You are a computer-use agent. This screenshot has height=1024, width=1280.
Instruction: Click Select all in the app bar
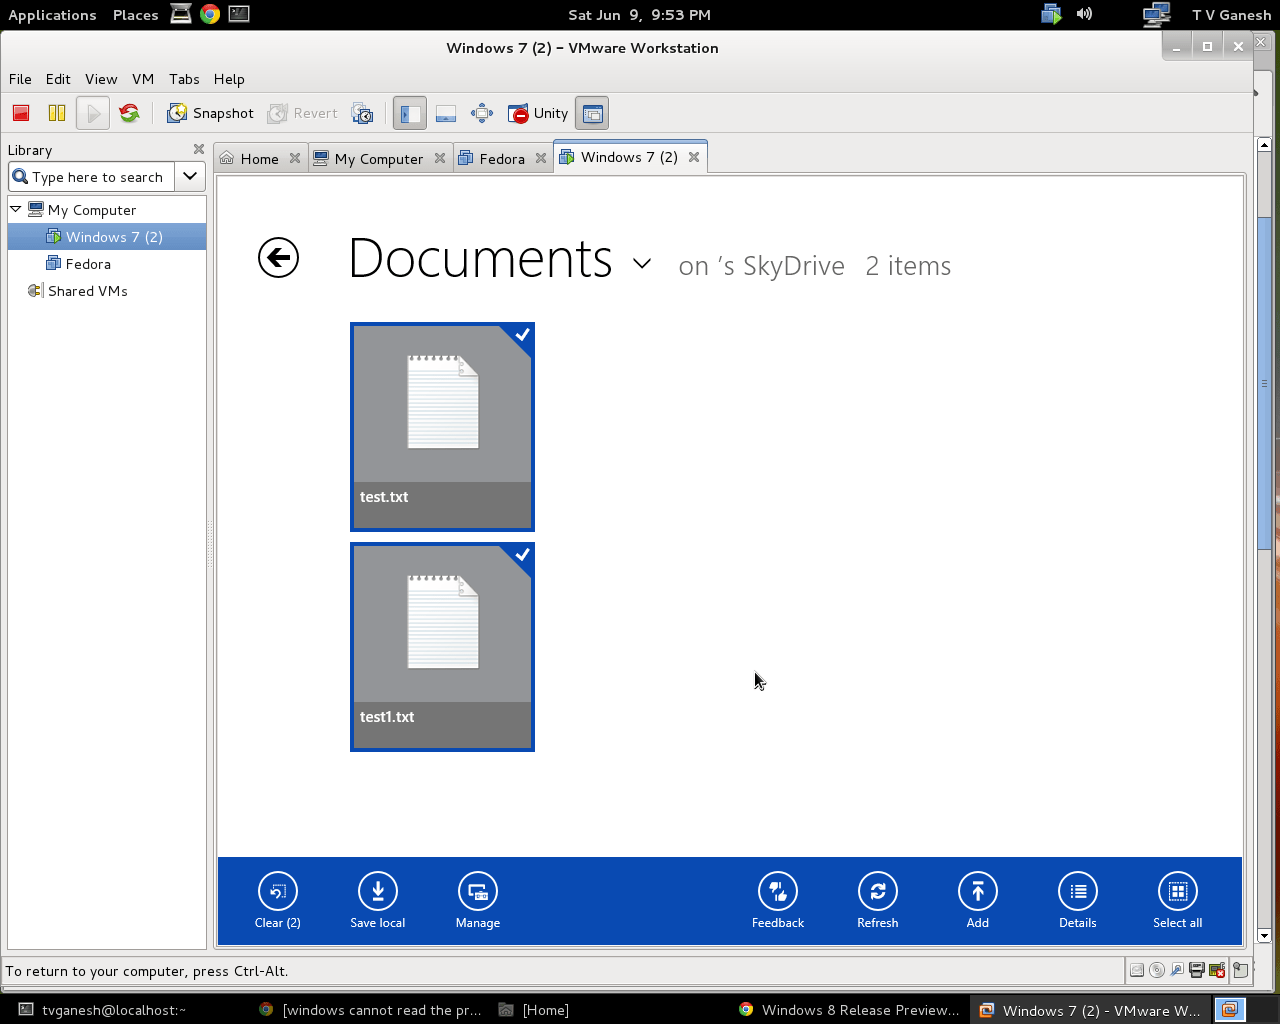click(1178, 901)
